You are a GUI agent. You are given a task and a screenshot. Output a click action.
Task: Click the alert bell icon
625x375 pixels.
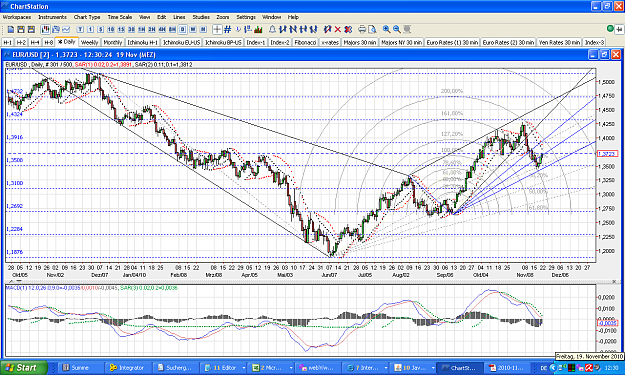coord(273,29)
